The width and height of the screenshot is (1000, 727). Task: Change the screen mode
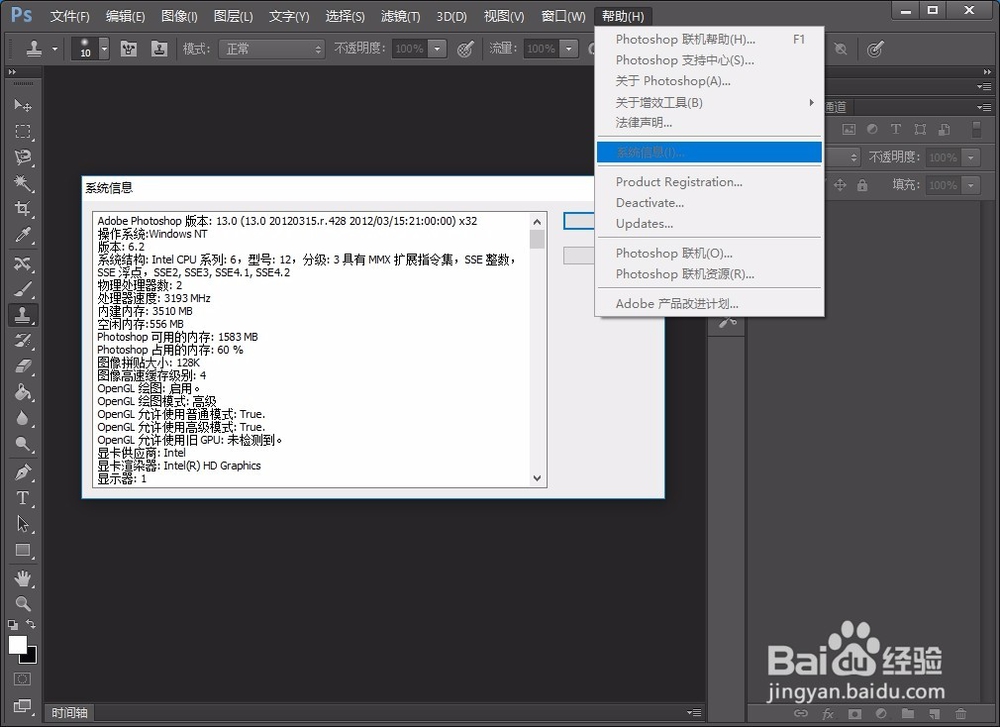[x=22, y=705]
